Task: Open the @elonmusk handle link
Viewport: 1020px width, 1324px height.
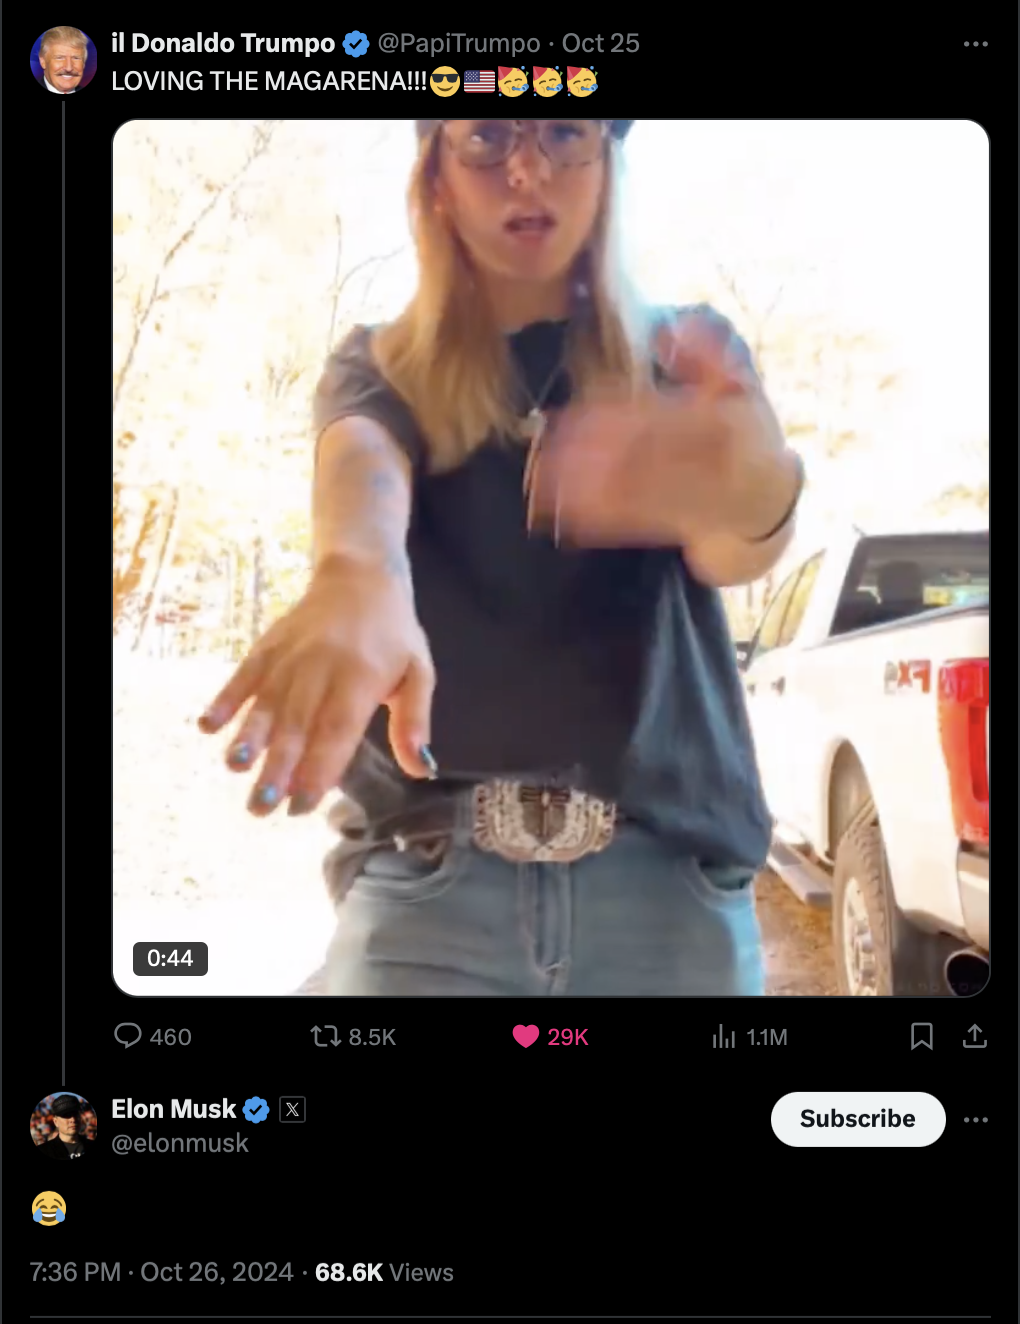Action: click(180, 1143)
